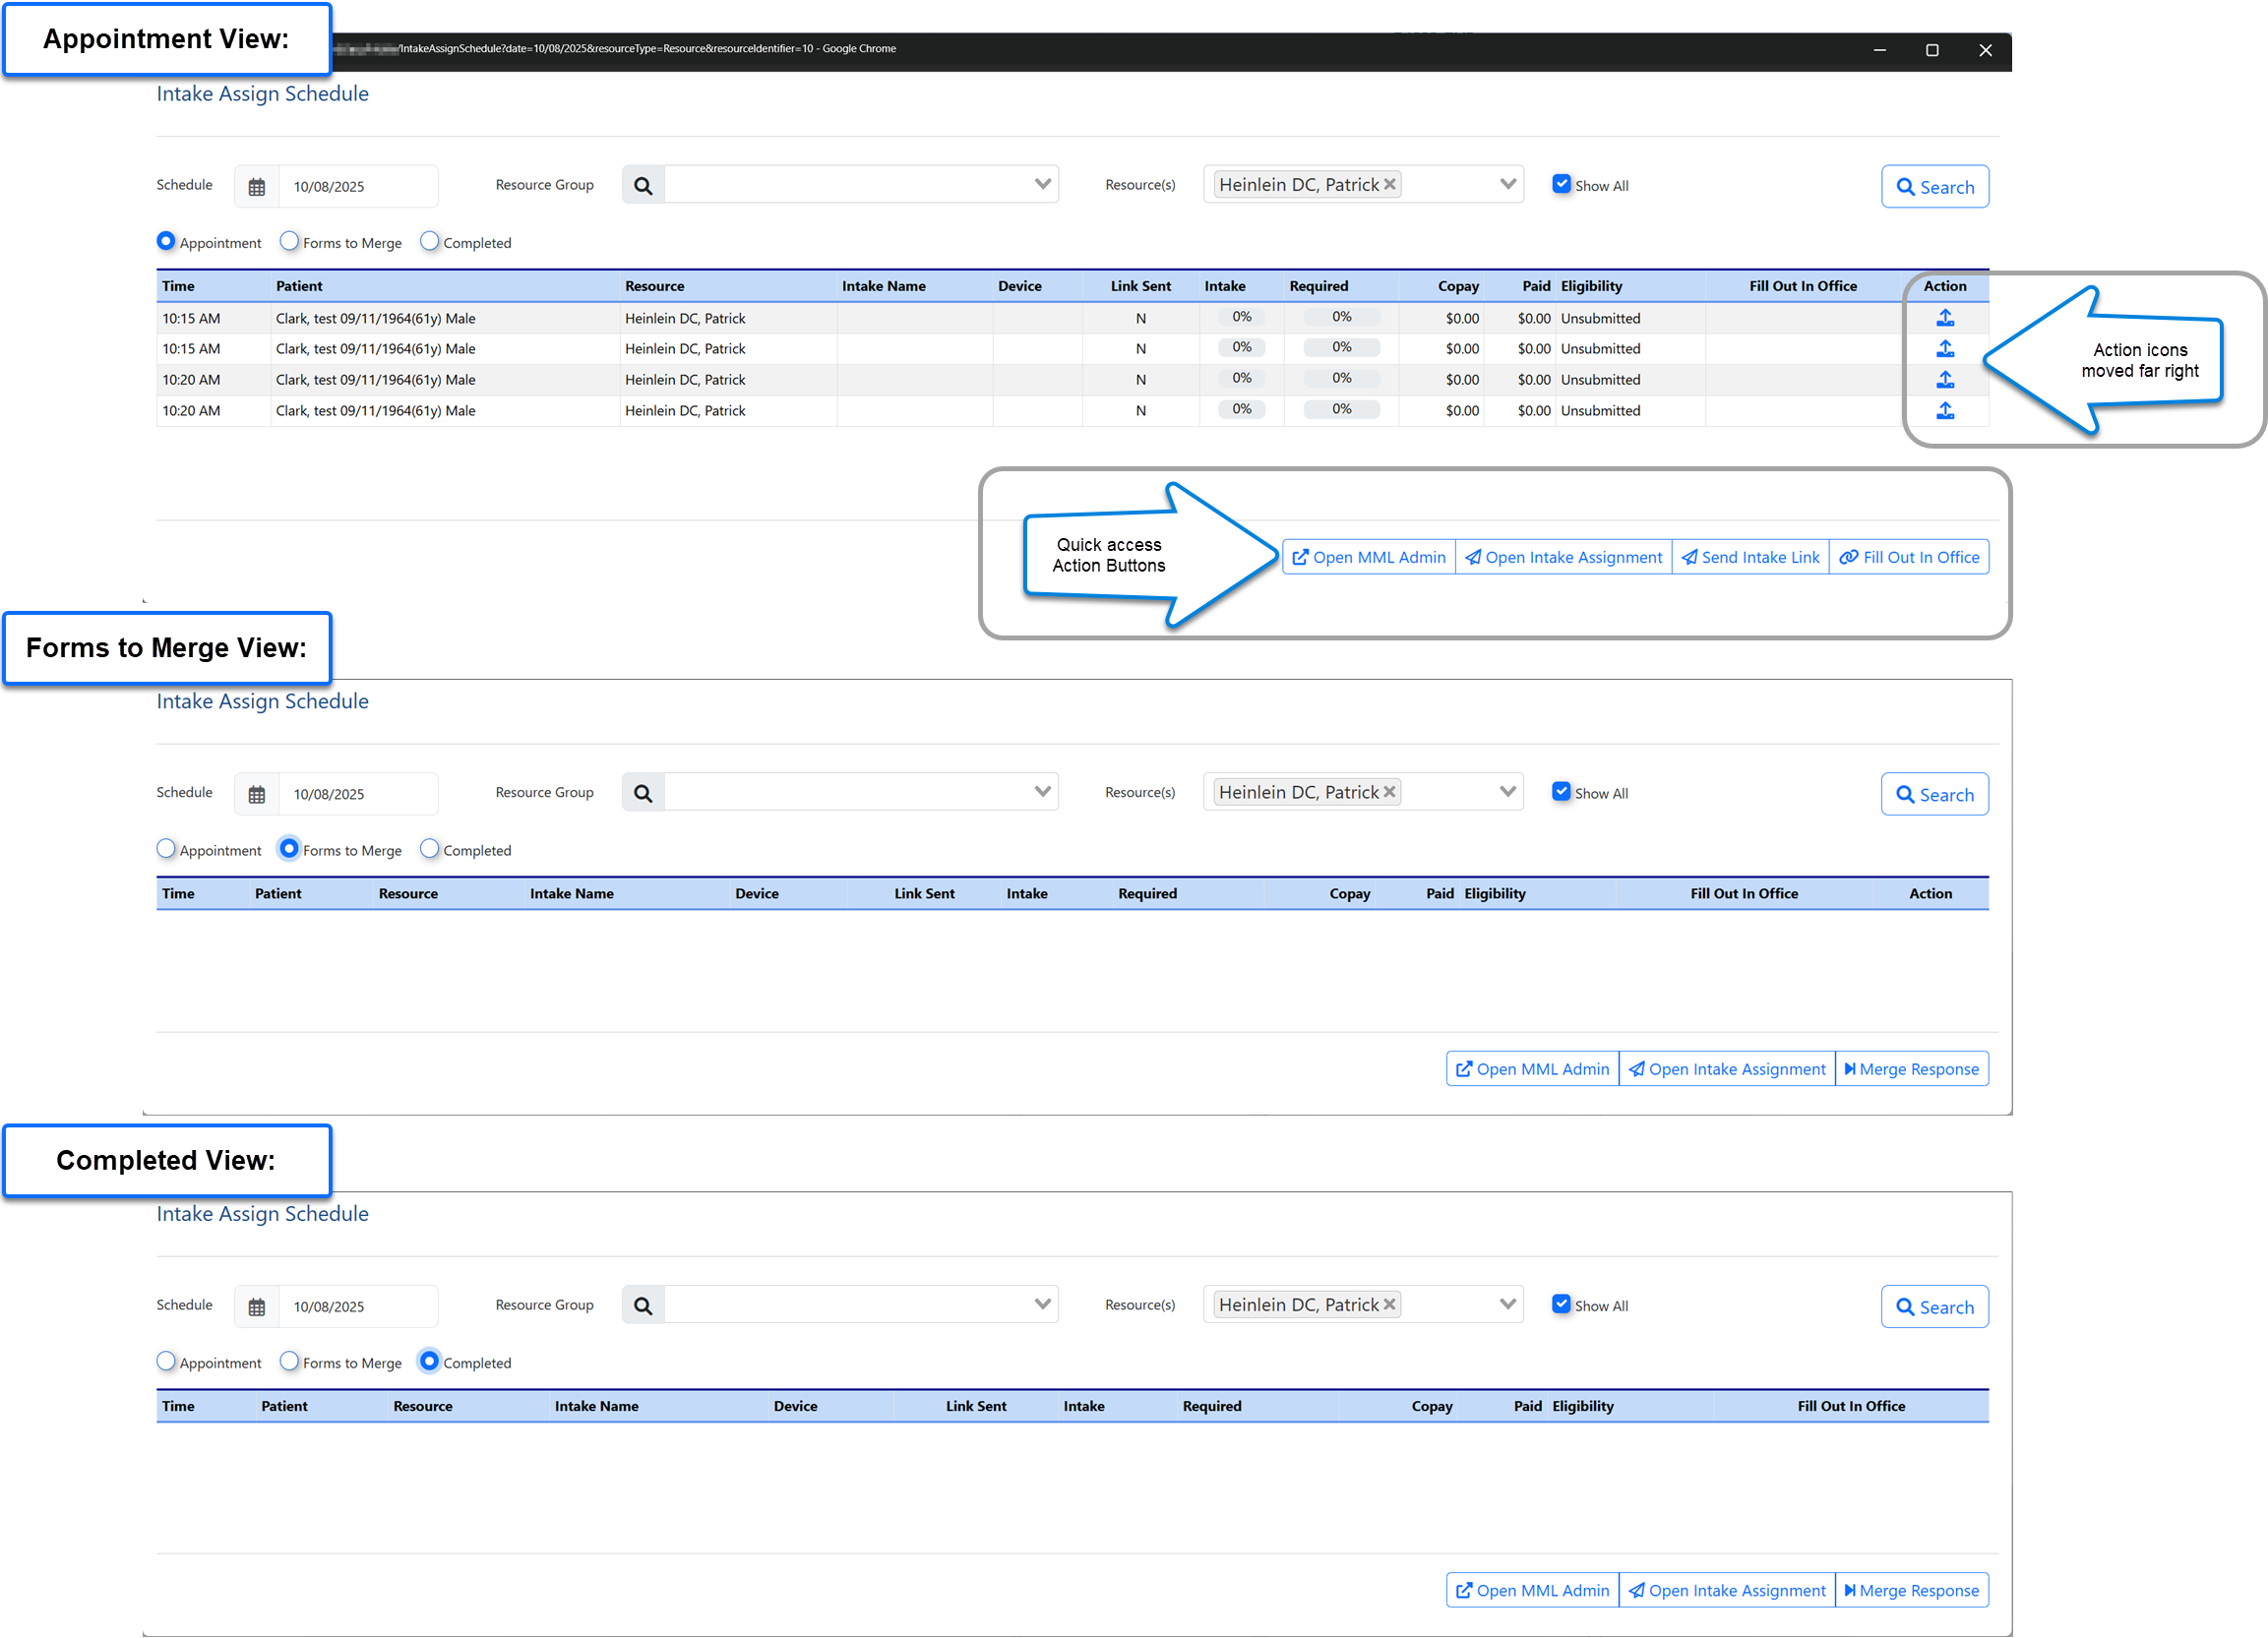
Task: Expand Resource(s) dropdown in Forms to Merge View
Action: 1507,792
